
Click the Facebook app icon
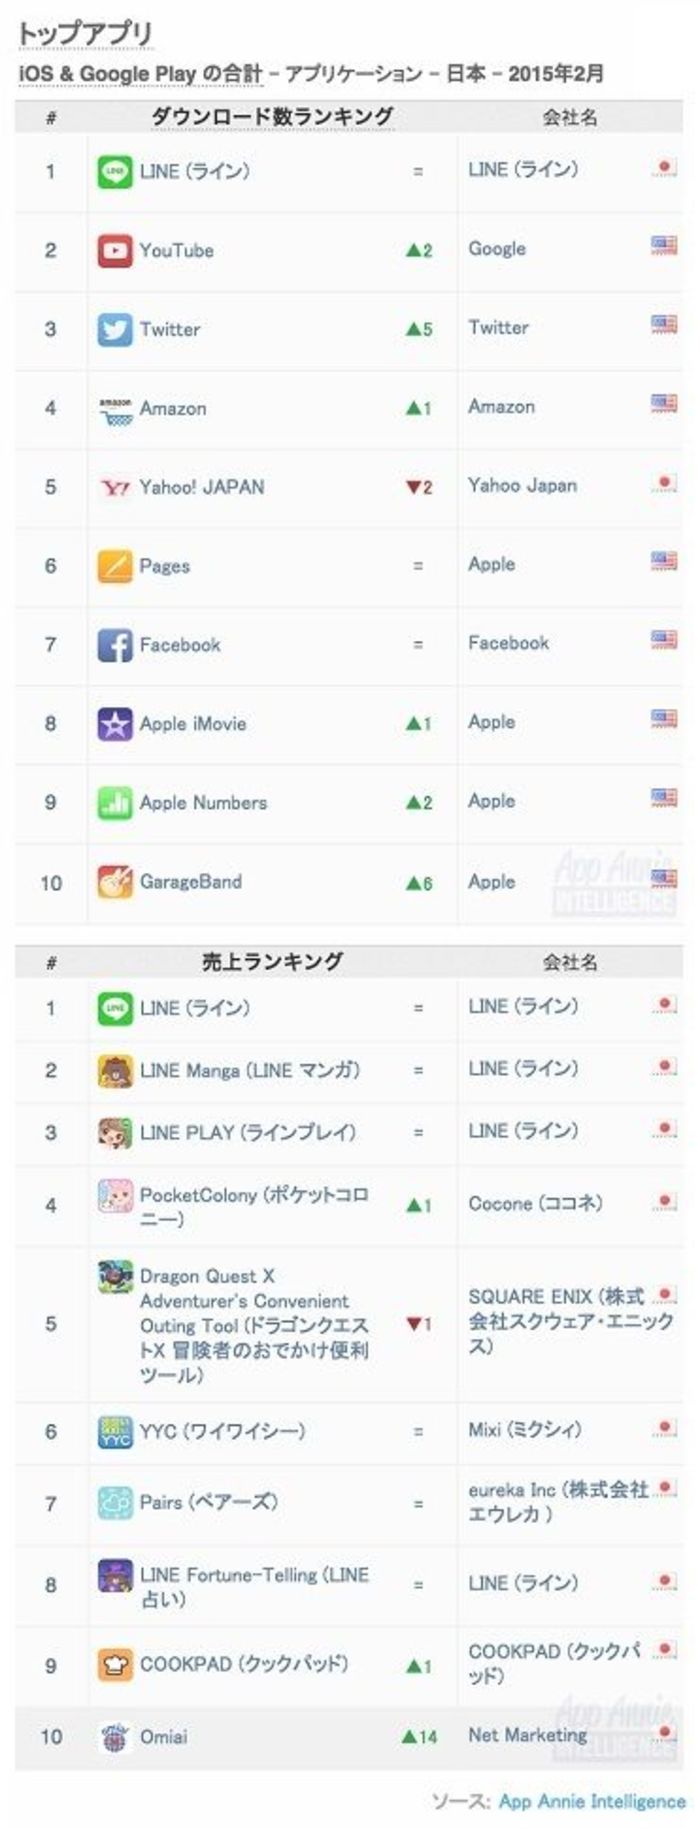point(114,645)
